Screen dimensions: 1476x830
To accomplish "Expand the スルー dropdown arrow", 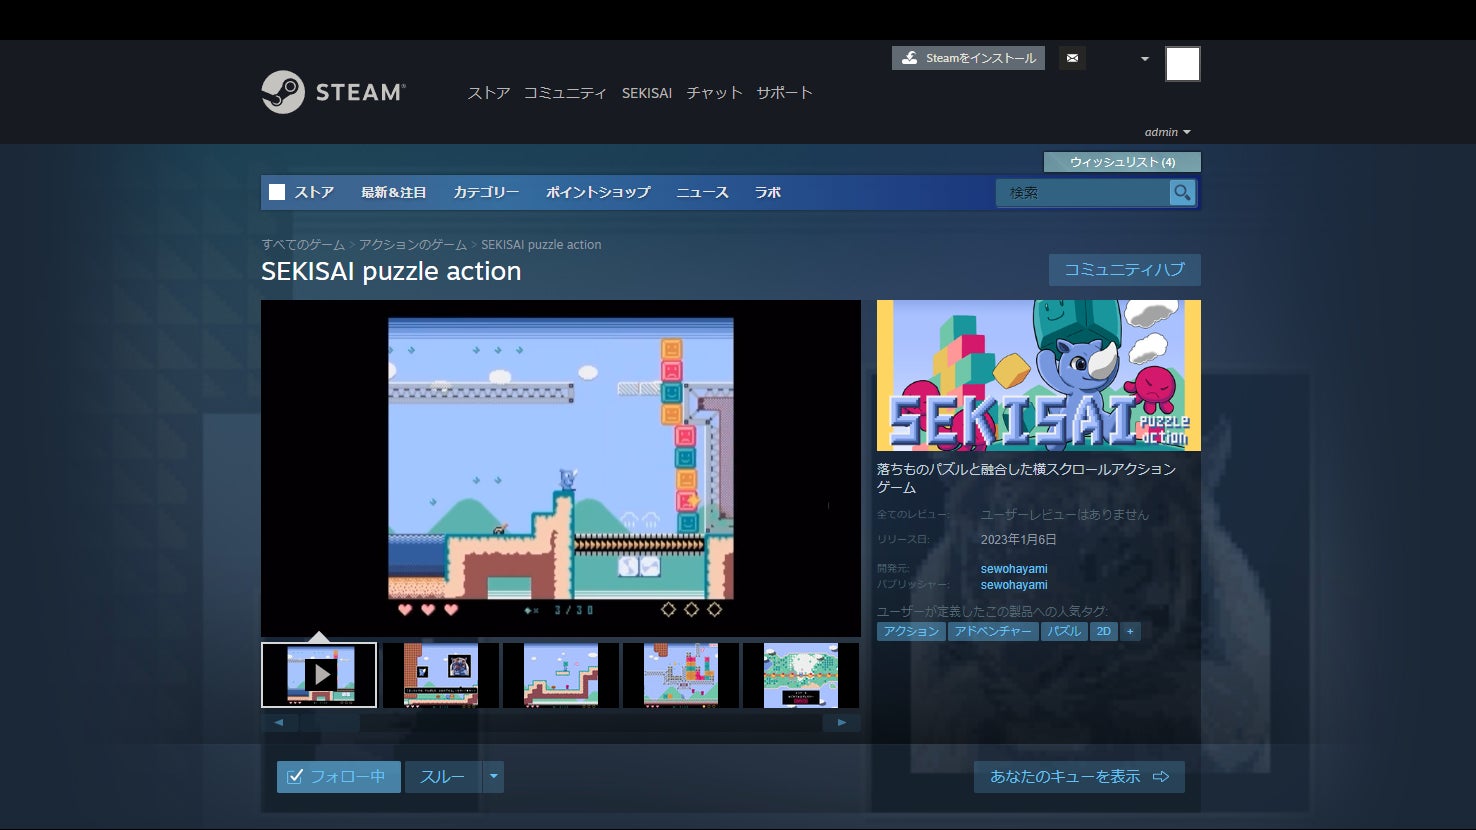I will click(493, 777).
